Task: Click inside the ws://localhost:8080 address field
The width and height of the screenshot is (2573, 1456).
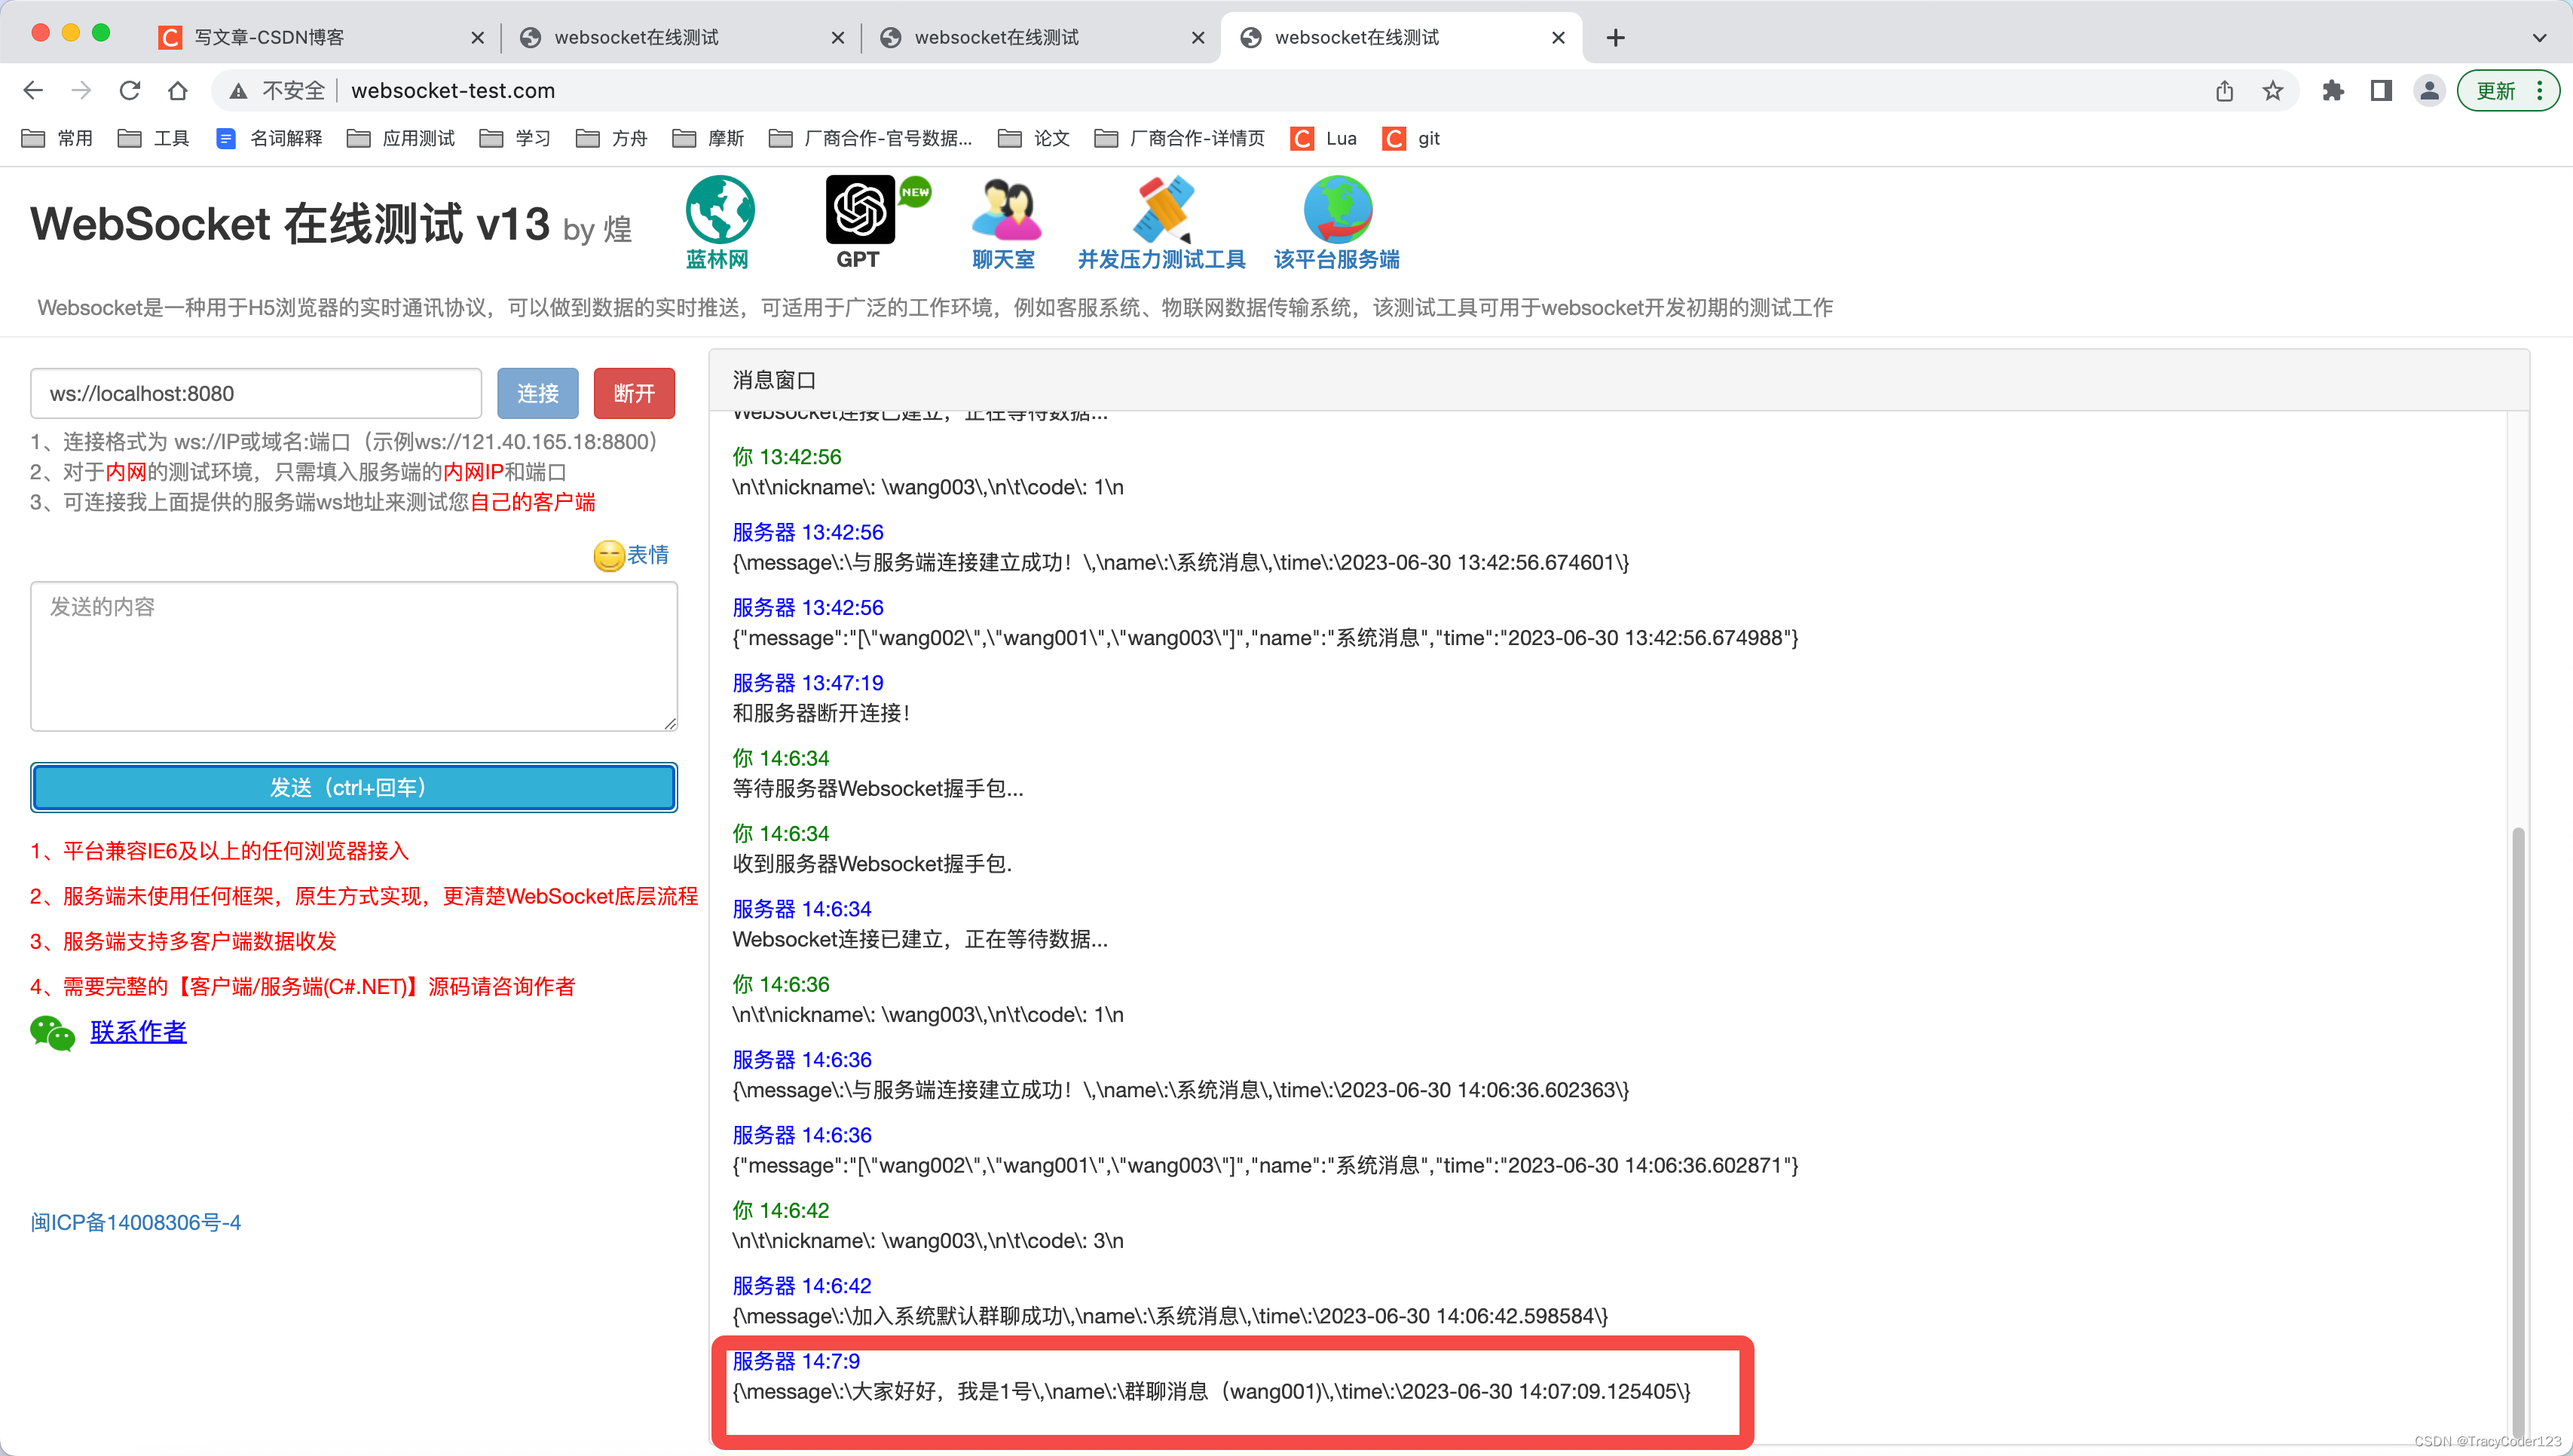Action: click(255, 393)
